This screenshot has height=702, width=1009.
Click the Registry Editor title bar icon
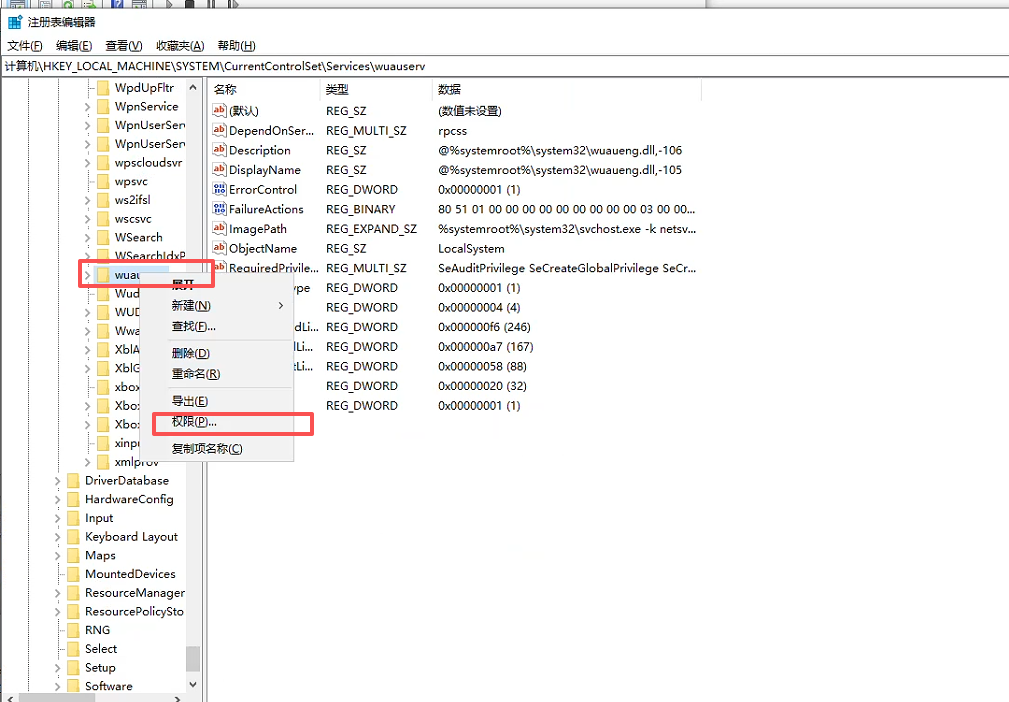click(15, 21)
